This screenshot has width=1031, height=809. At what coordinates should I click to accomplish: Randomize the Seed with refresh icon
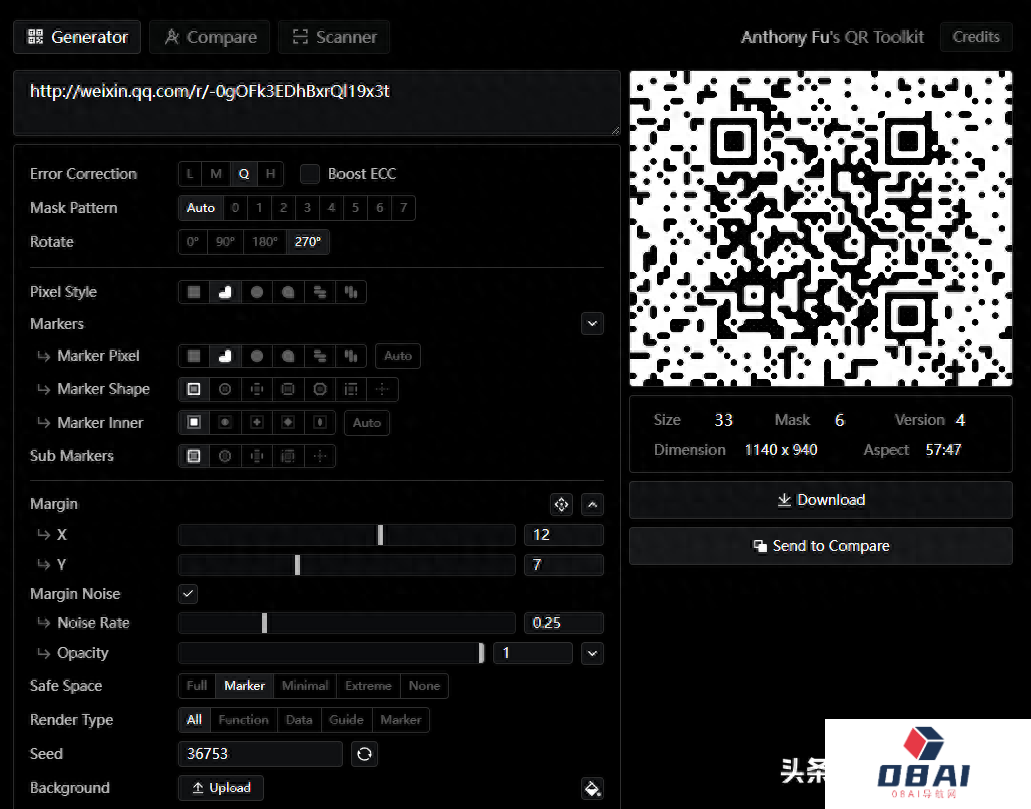coord(364,754)
